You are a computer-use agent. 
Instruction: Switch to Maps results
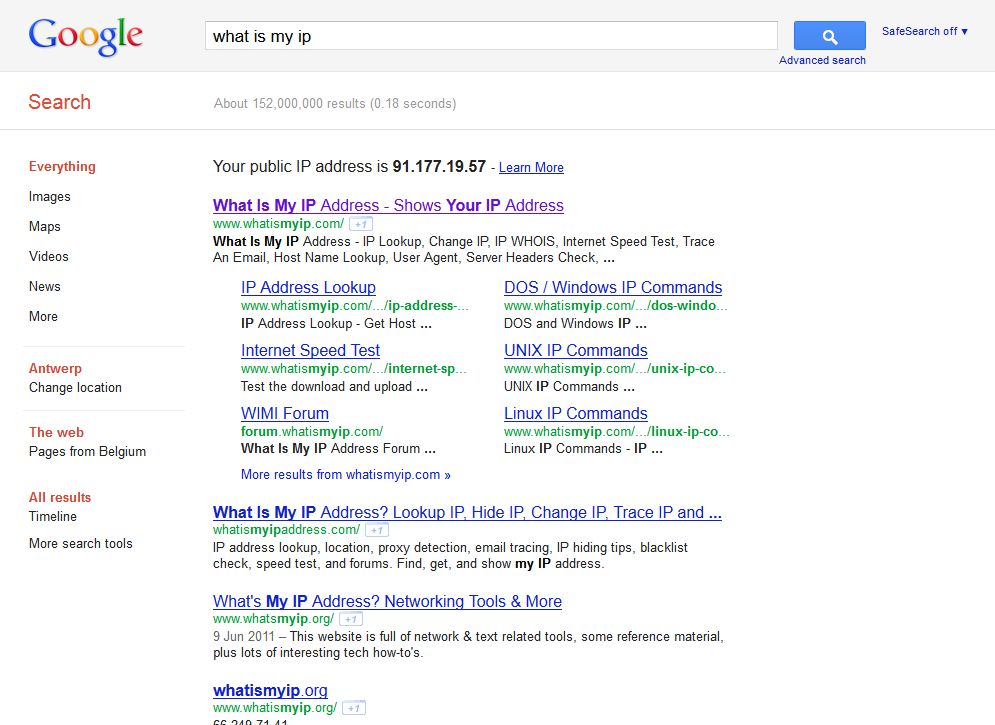pos(44,226)
